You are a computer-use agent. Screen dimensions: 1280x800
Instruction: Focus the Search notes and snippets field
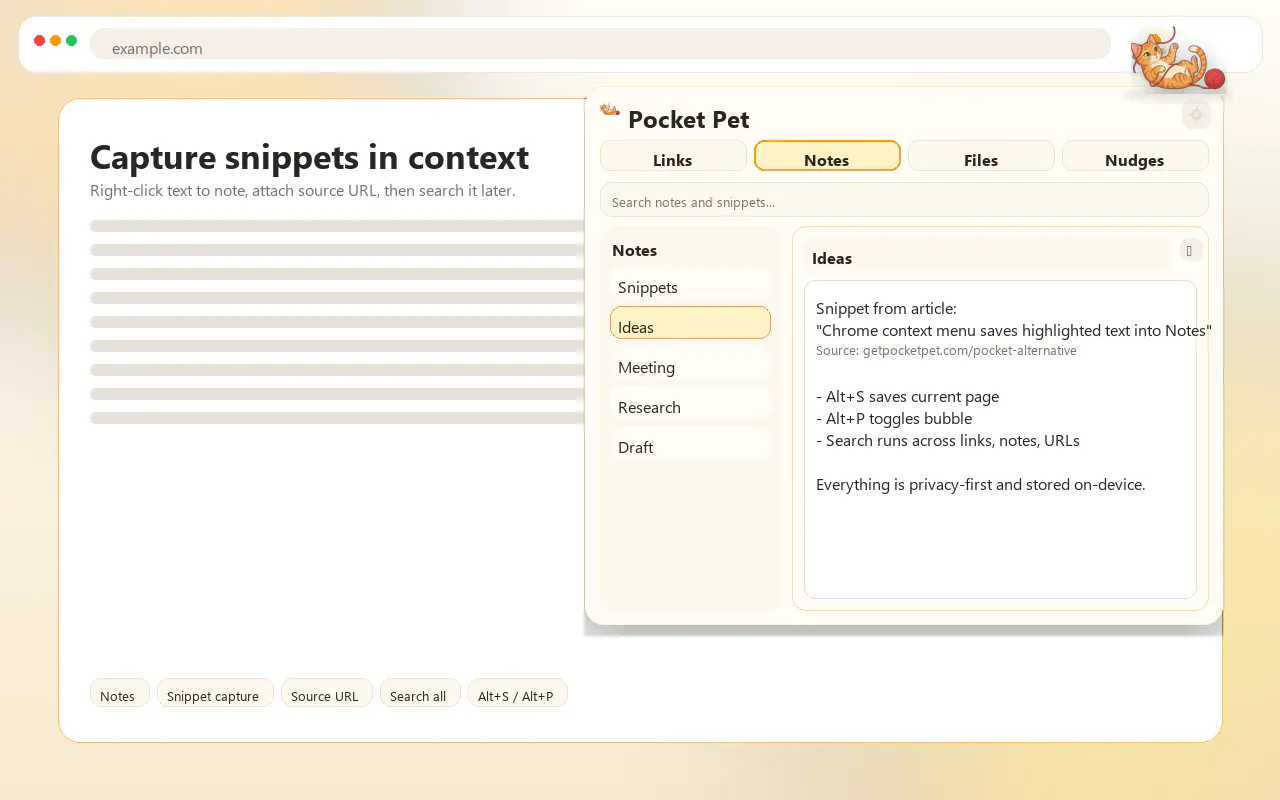(x=904, y=200)
